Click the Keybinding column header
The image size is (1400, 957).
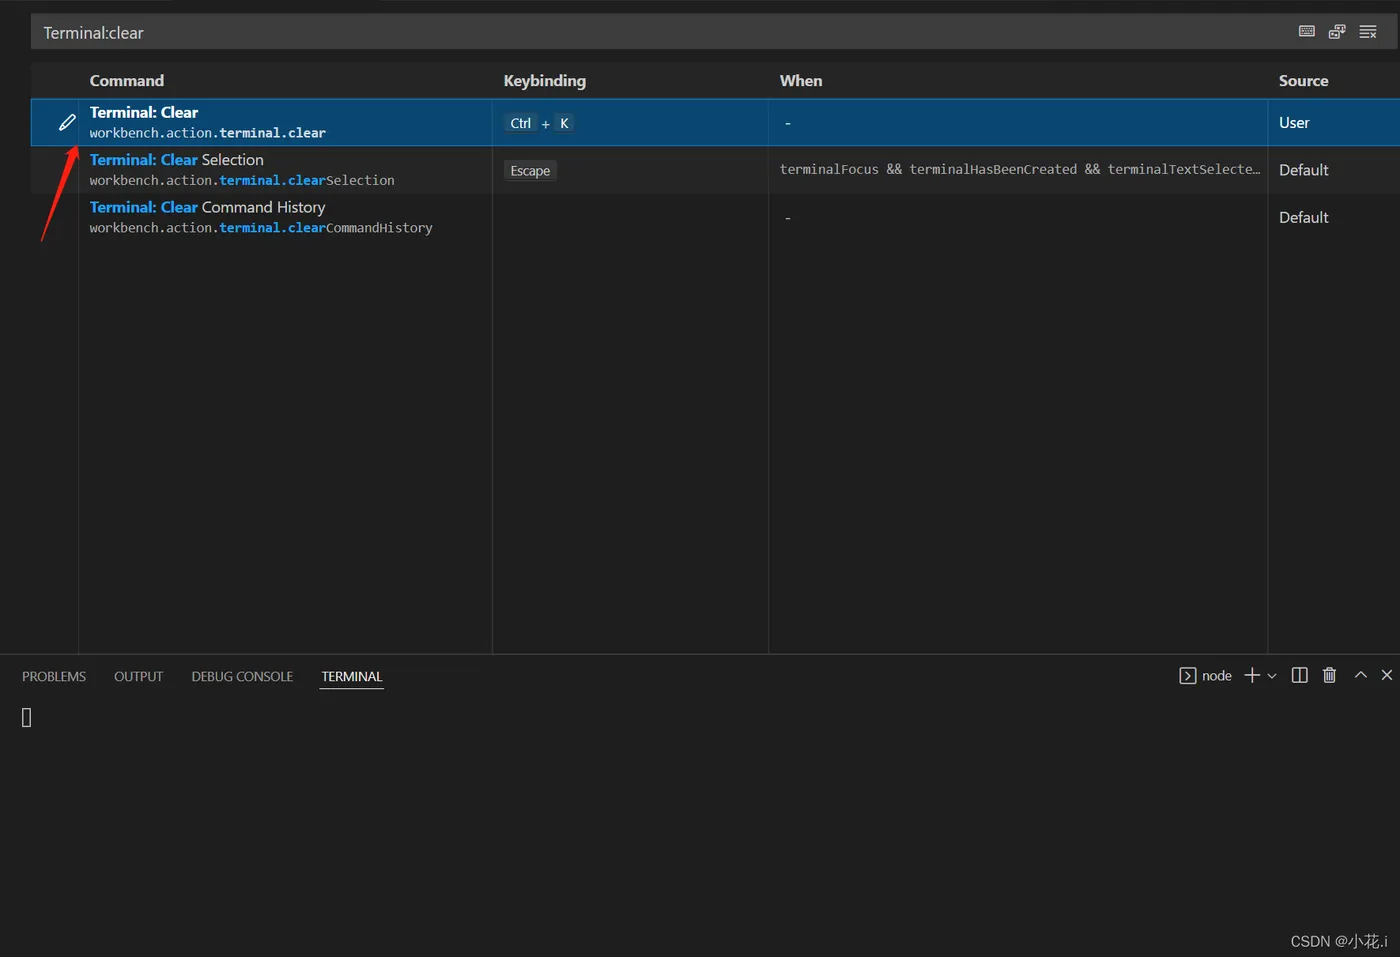pyautogui.click(x=545, y=81)
